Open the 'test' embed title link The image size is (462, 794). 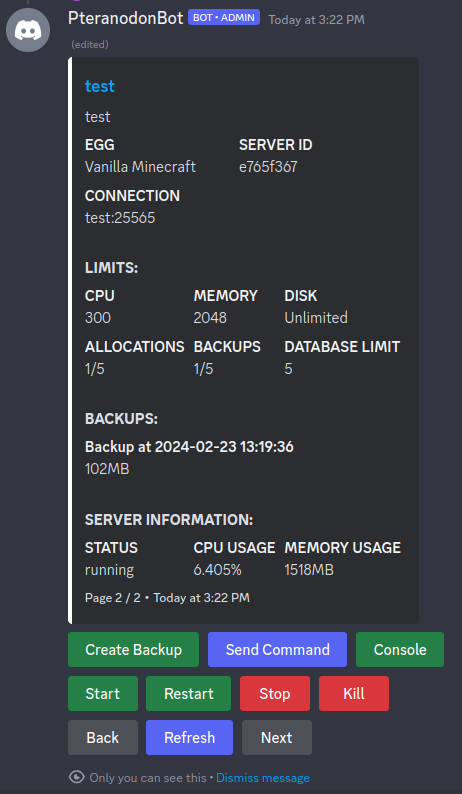point(100,86)
